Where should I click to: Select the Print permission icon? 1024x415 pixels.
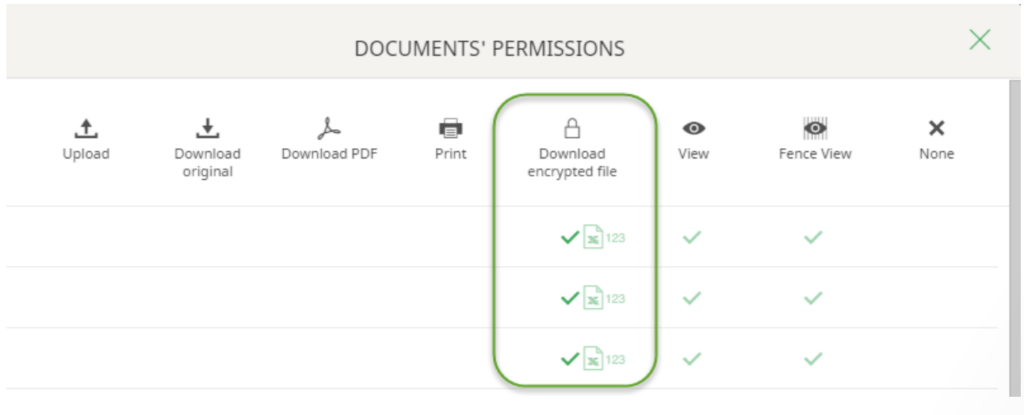coord(451,129)
